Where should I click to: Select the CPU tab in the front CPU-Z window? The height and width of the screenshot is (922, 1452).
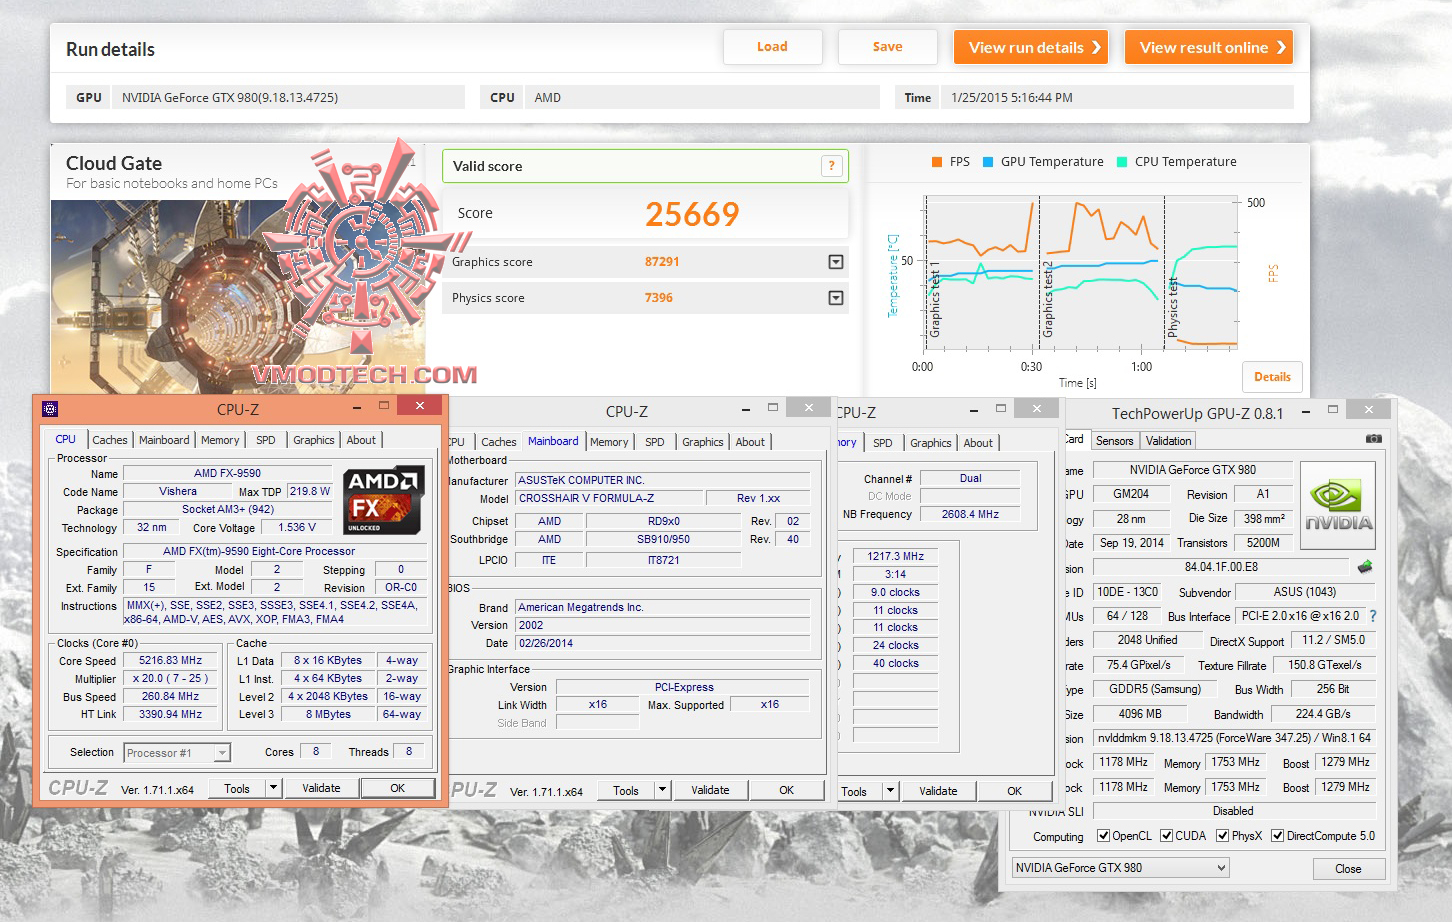[x=66, y=439]
